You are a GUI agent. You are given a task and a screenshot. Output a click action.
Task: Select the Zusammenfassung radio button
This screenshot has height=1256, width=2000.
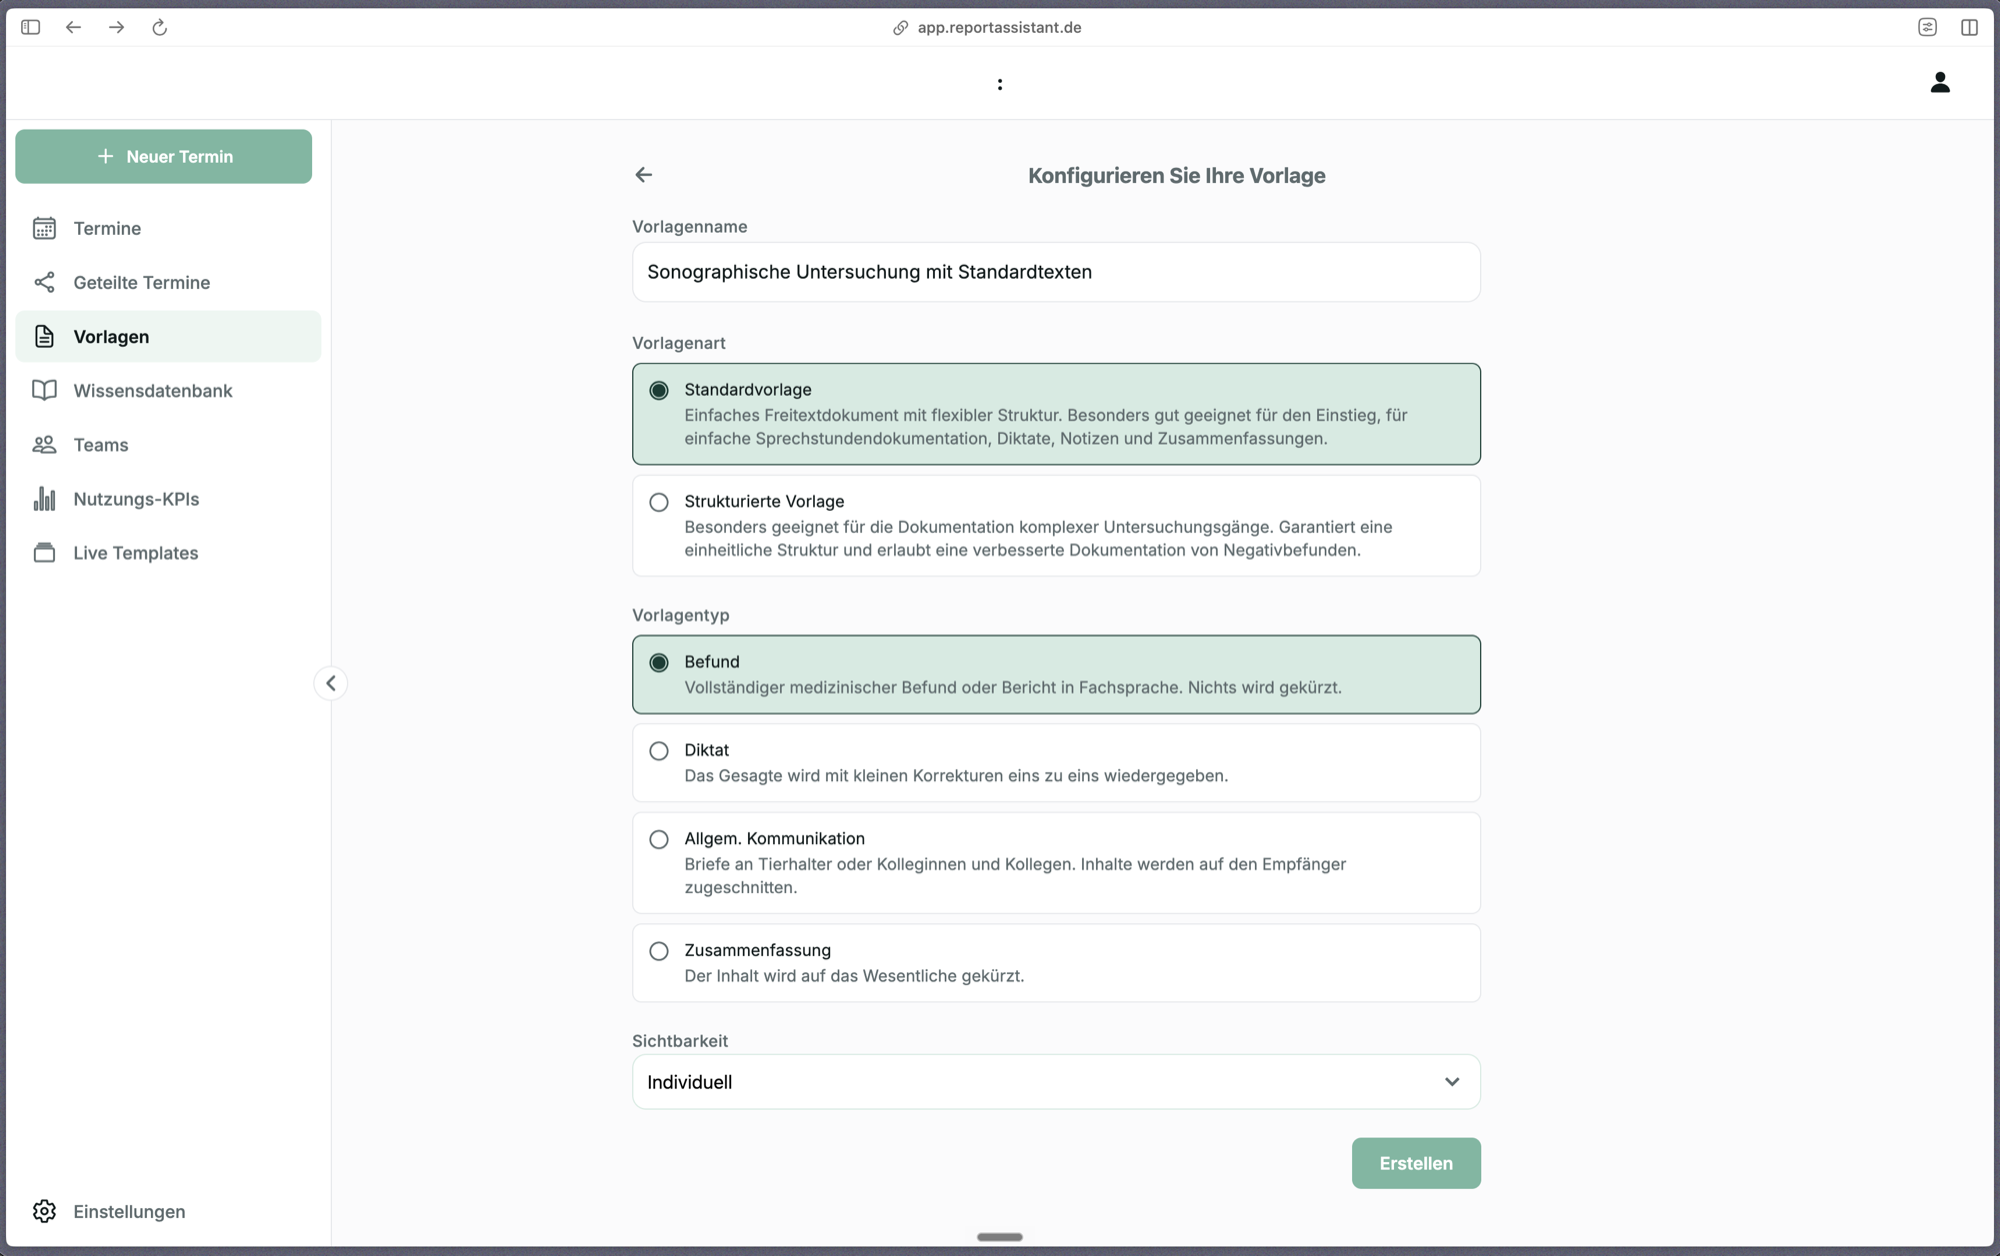[x=659, y=951]
